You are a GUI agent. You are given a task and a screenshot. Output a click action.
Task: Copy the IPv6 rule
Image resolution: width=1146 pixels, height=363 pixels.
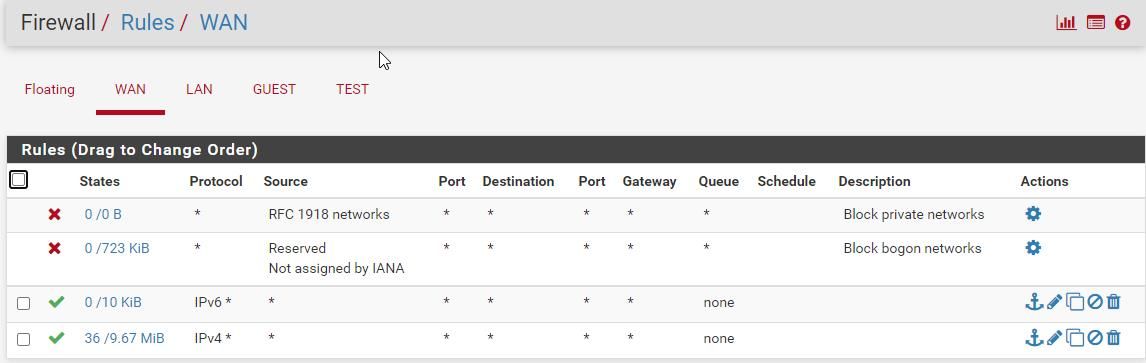1074,301
